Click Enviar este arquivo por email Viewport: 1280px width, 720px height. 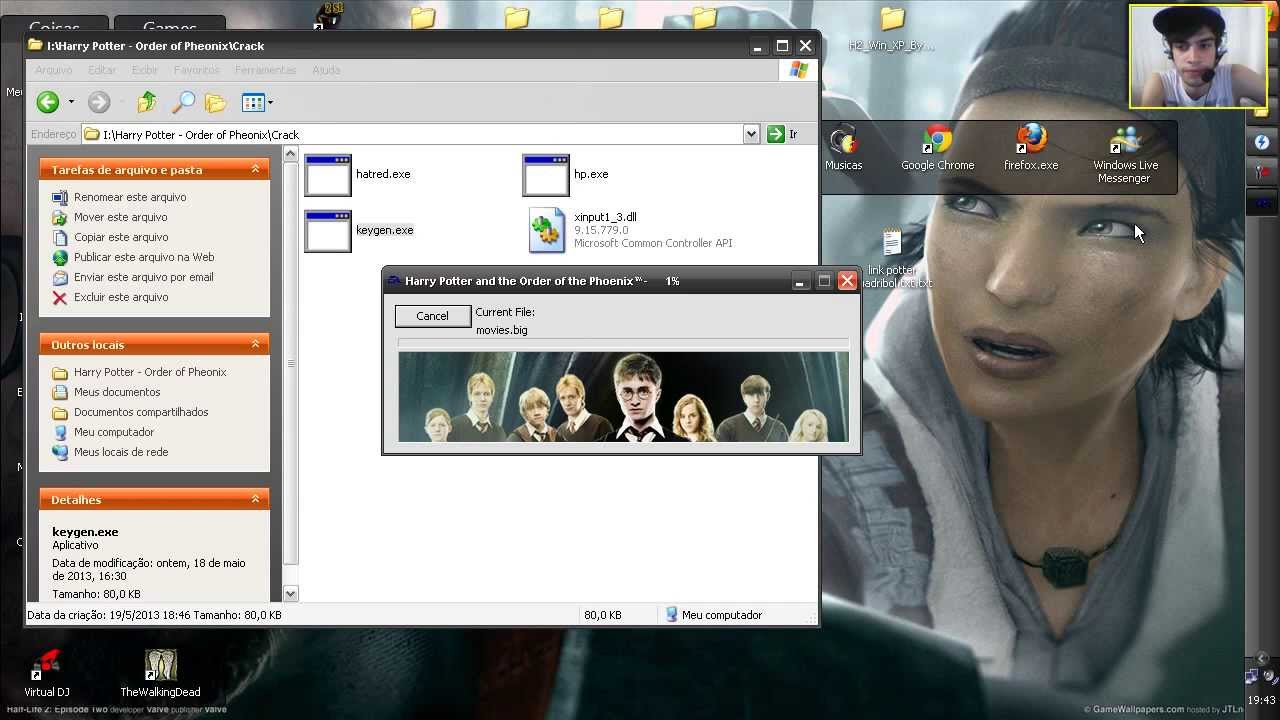pos(144,277)
